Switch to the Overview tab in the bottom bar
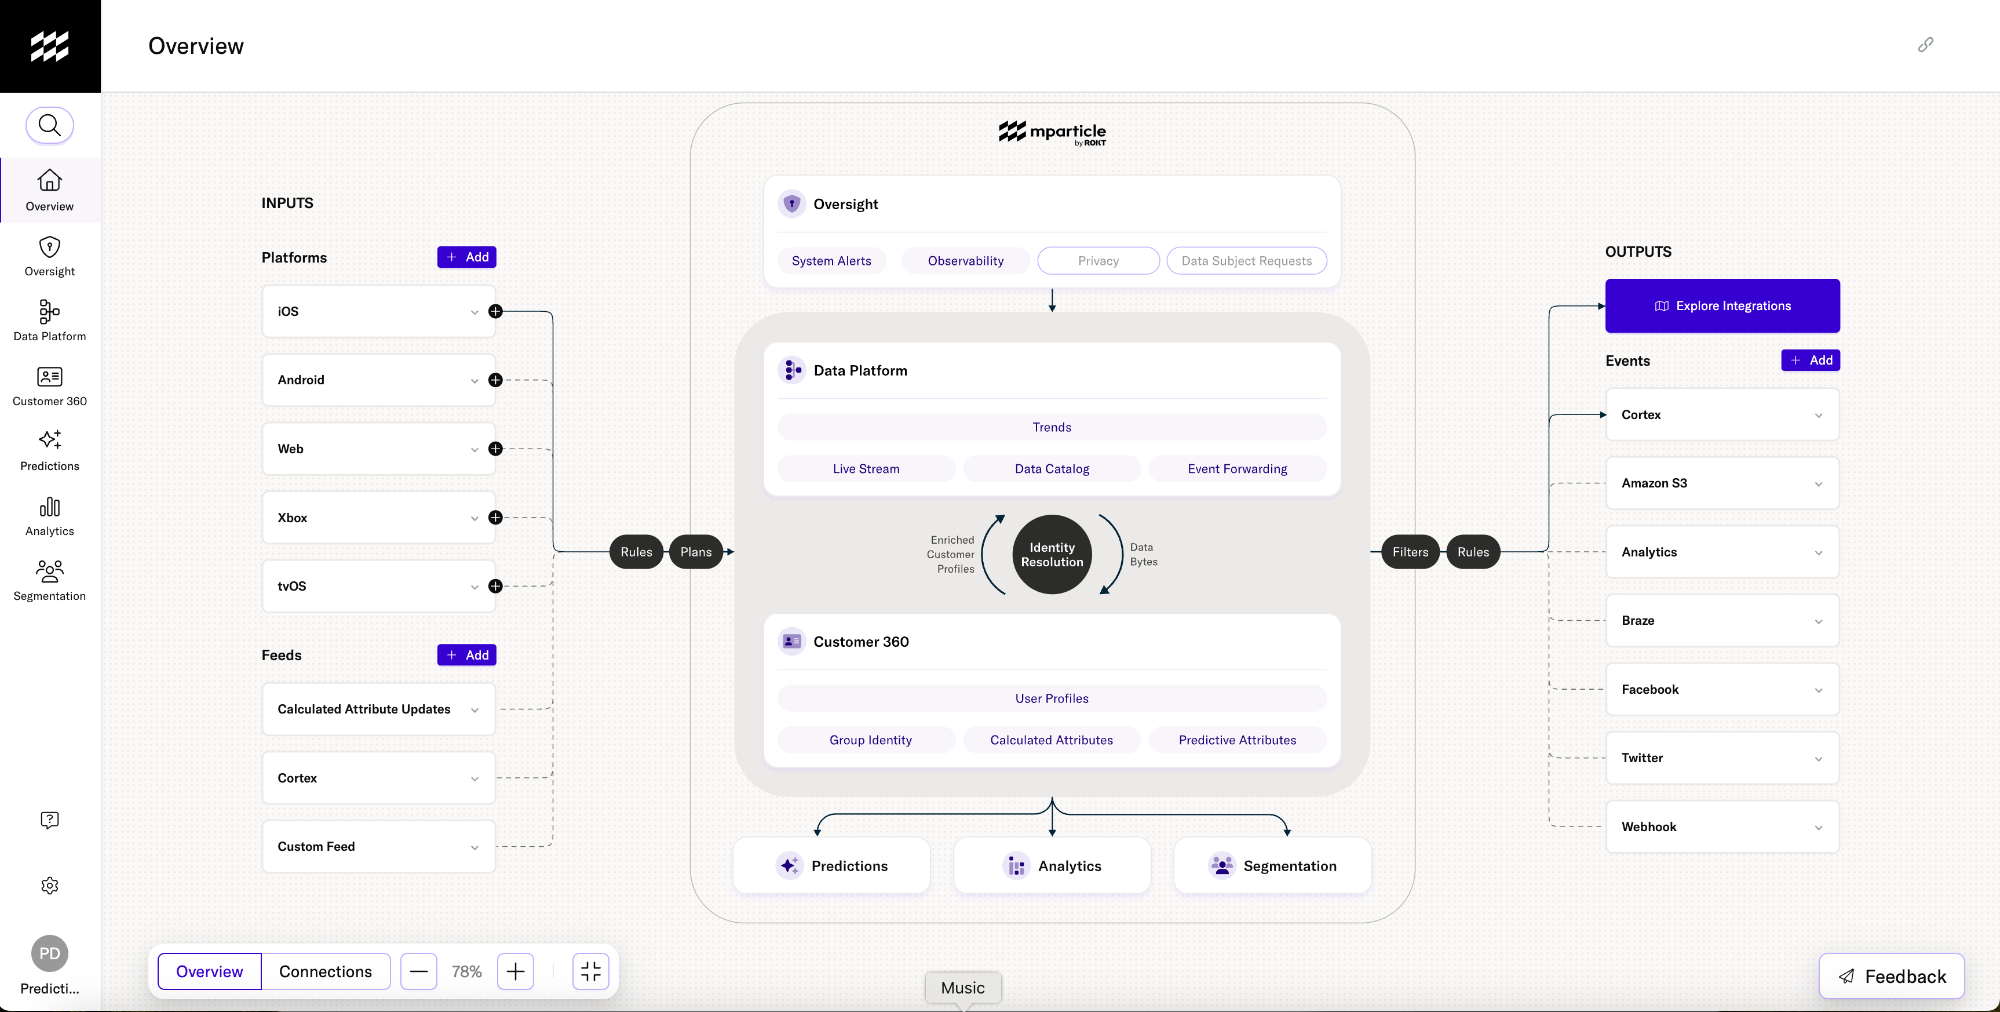2000x1012 pixels. (210, 971)
